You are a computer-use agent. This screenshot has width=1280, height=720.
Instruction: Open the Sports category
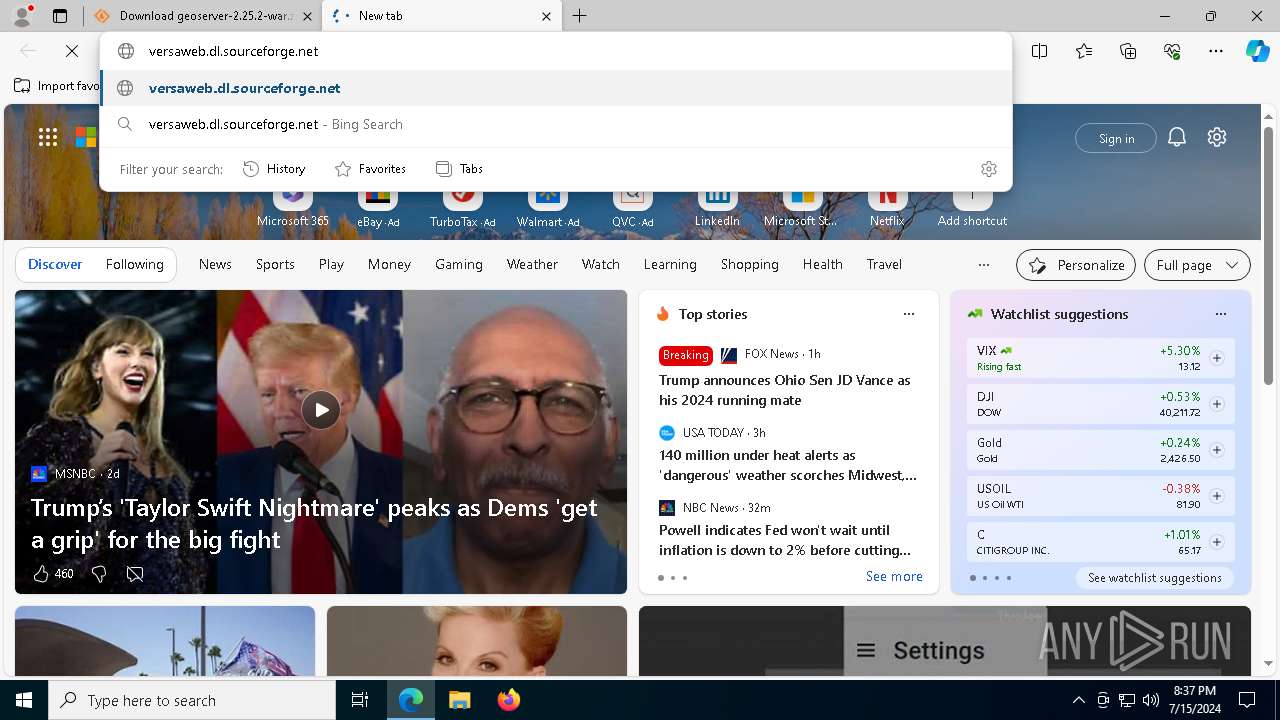coord(275,264)
